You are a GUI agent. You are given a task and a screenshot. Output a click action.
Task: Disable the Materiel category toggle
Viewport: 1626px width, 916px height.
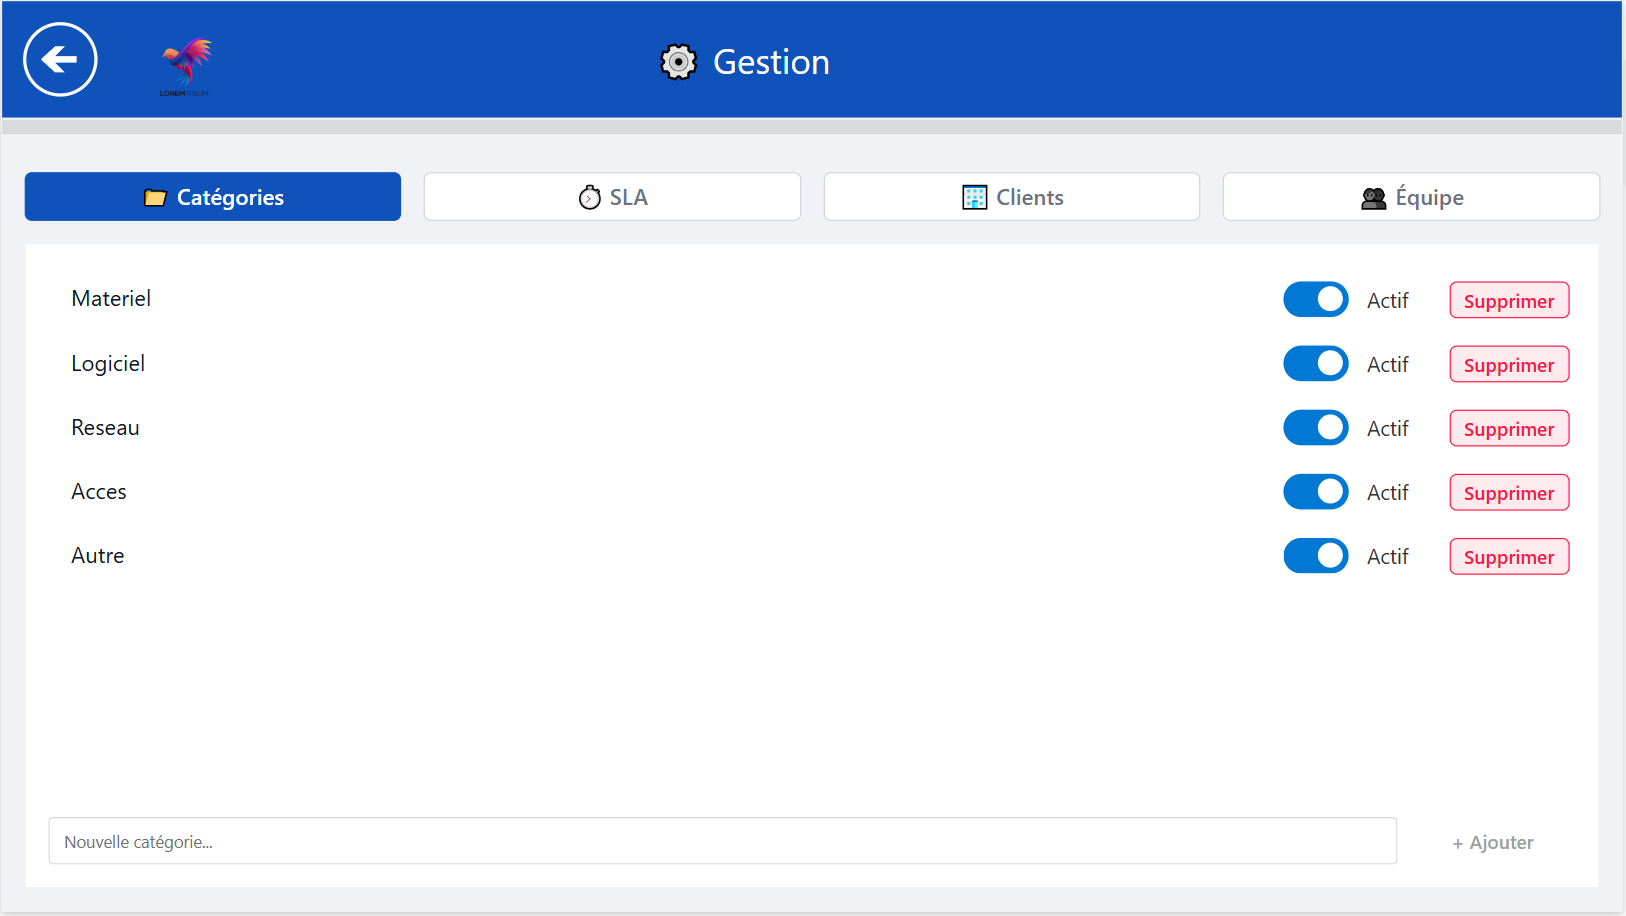point(1315,300)
